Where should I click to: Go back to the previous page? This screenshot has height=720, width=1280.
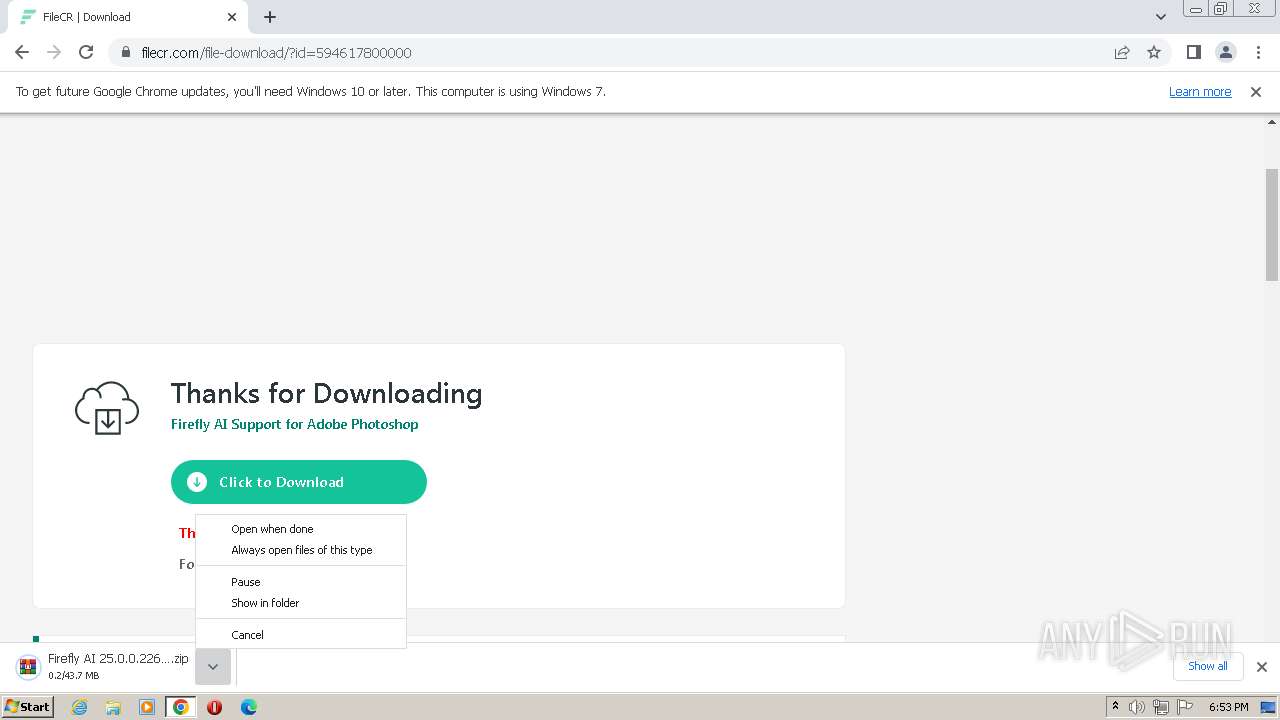coord(22,52)
